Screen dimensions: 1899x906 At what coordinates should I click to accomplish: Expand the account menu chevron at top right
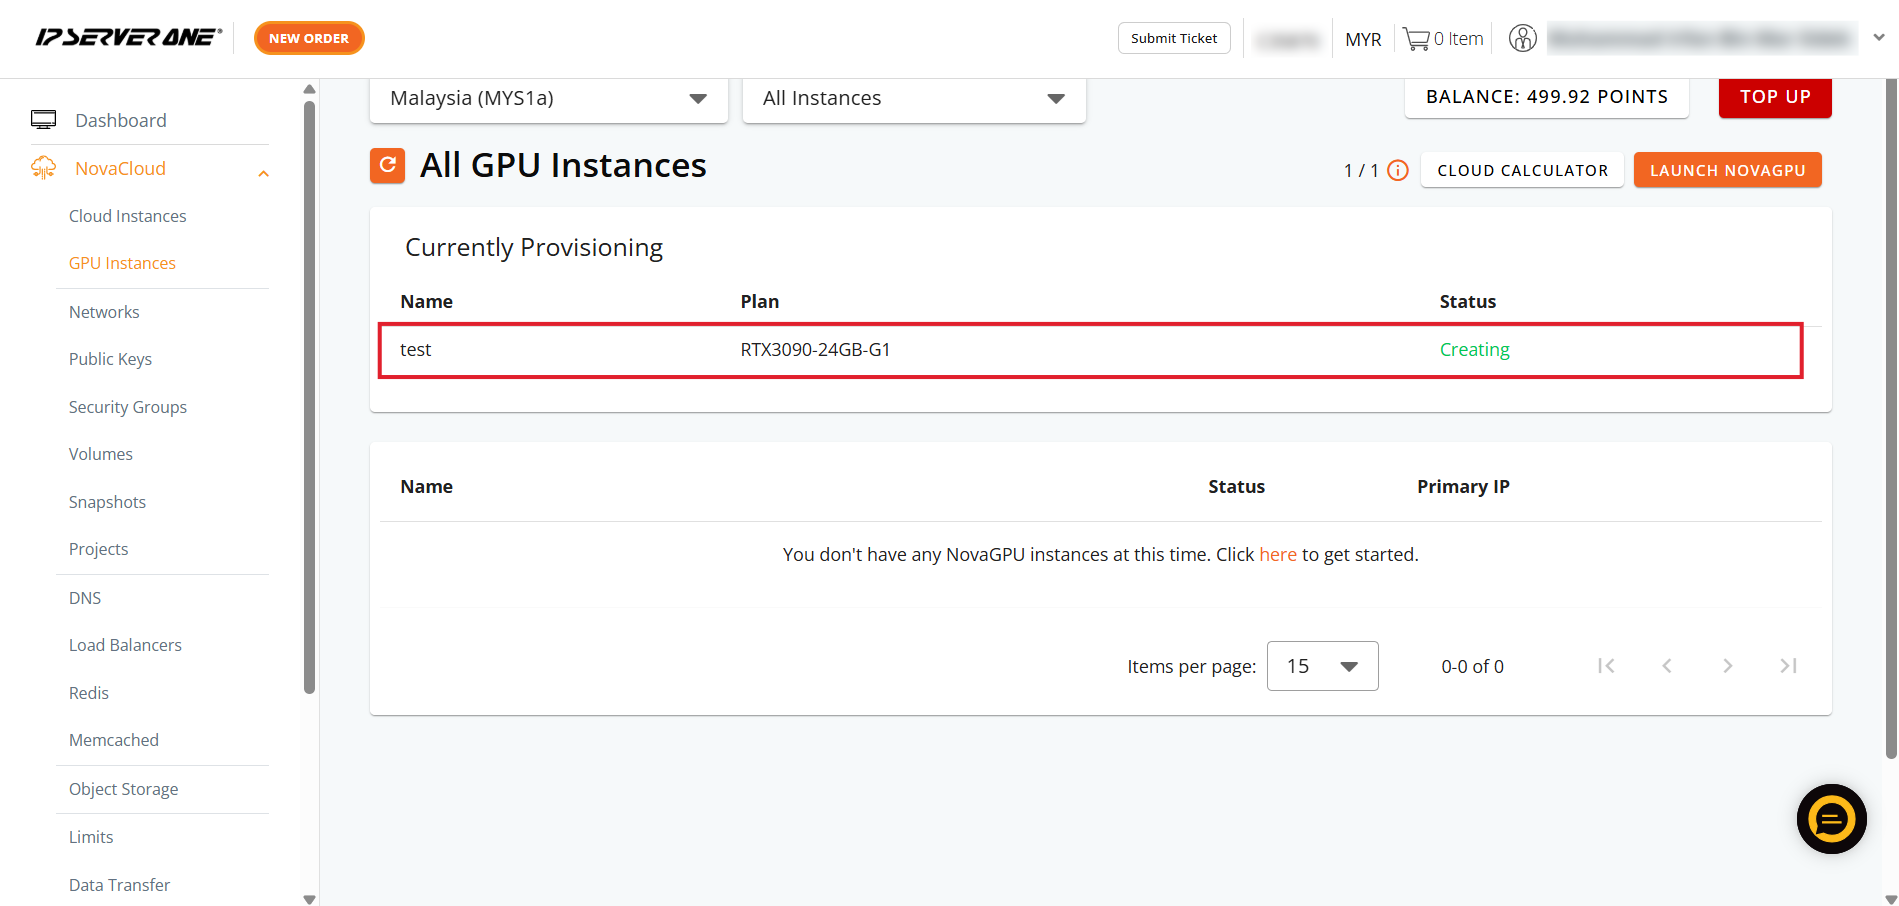(1879, 38)
